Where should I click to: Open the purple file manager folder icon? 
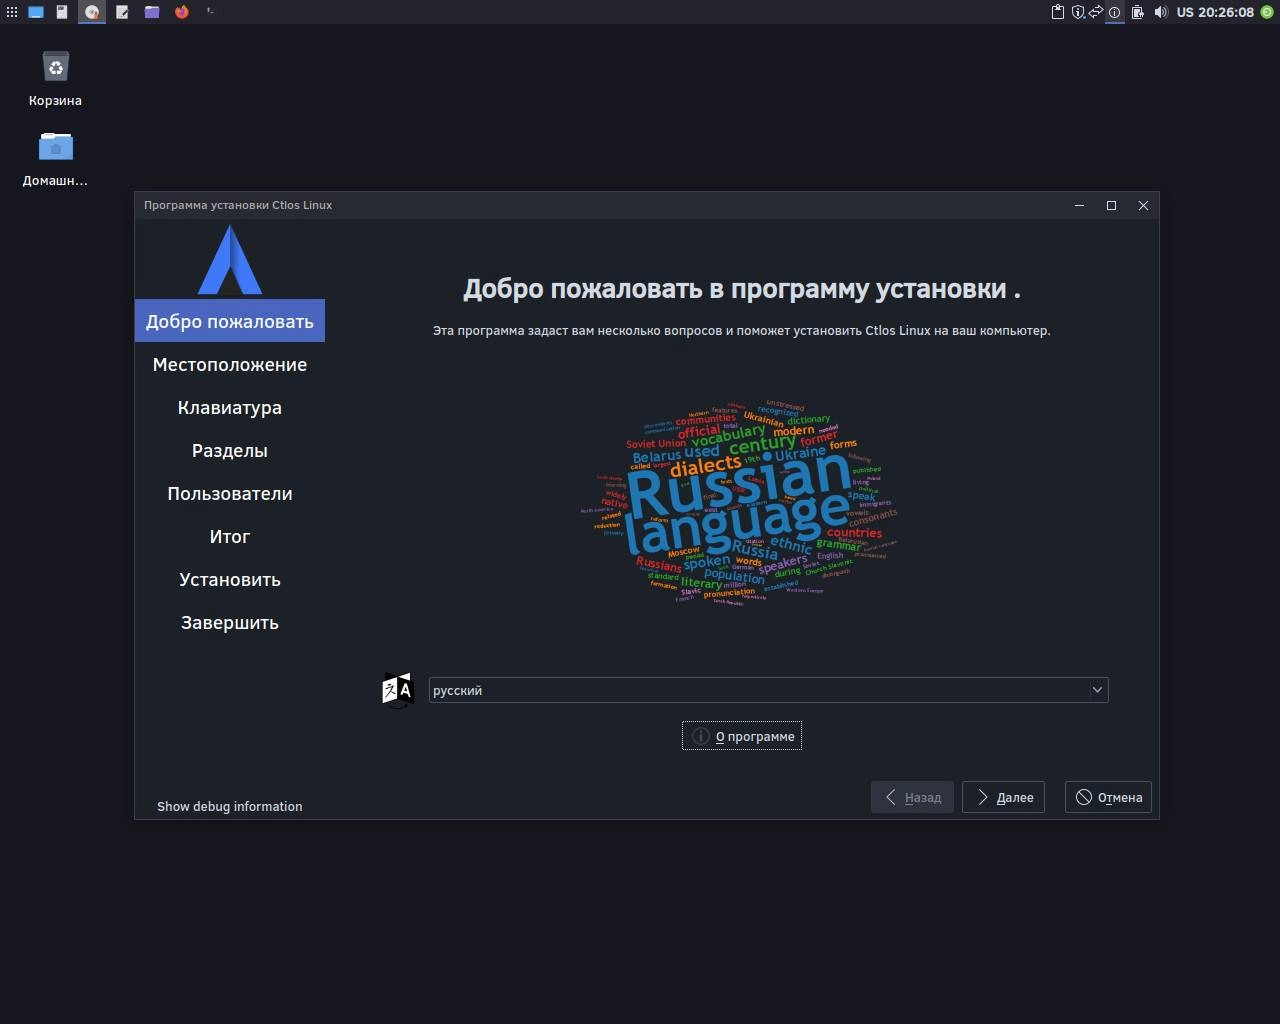152,12
